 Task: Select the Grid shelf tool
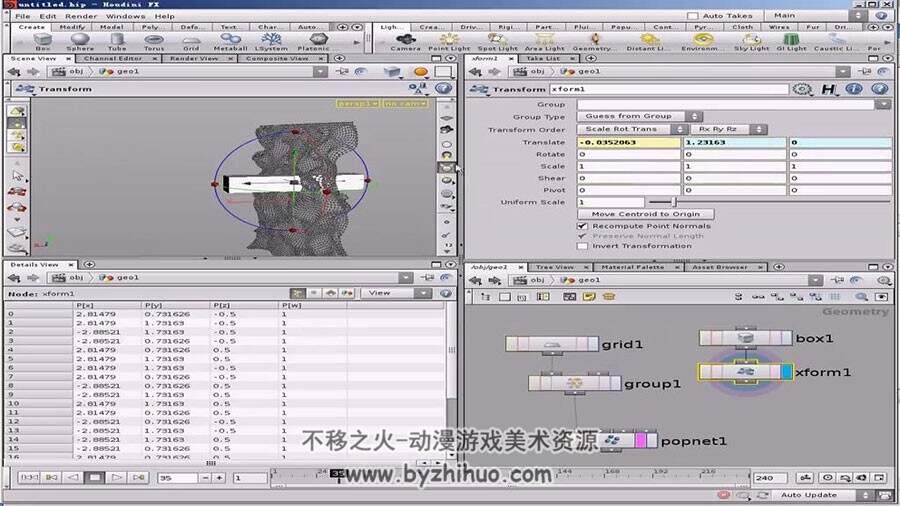191,41
